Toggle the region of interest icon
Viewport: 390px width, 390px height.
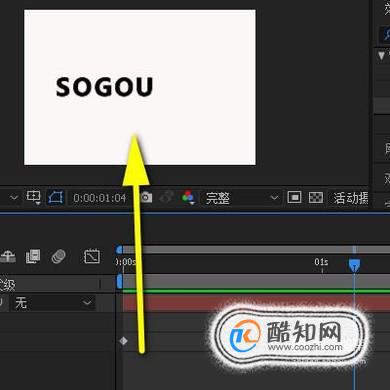click(294, 197)
